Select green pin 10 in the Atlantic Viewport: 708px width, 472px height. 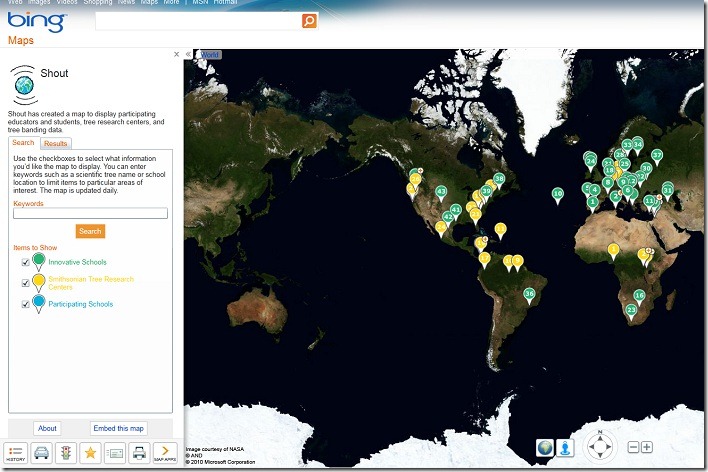click(558, 196)
